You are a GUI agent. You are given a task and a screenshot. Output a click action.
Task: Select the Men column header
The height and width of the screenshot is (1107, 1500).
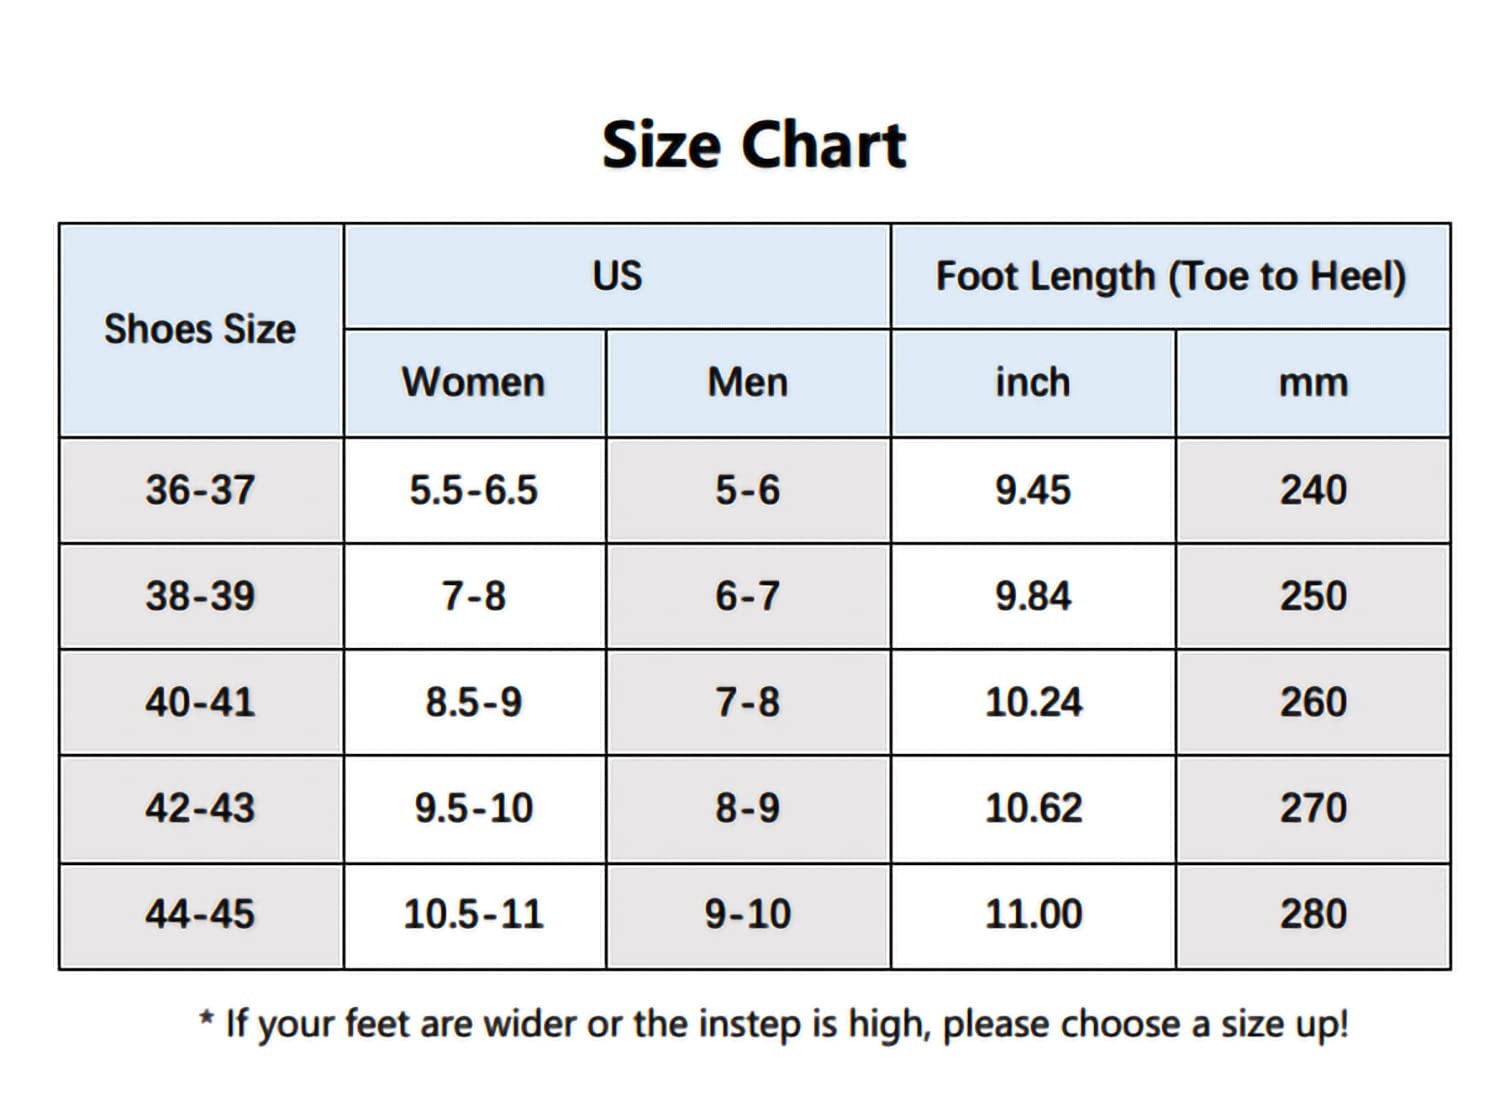coord(748,383)
